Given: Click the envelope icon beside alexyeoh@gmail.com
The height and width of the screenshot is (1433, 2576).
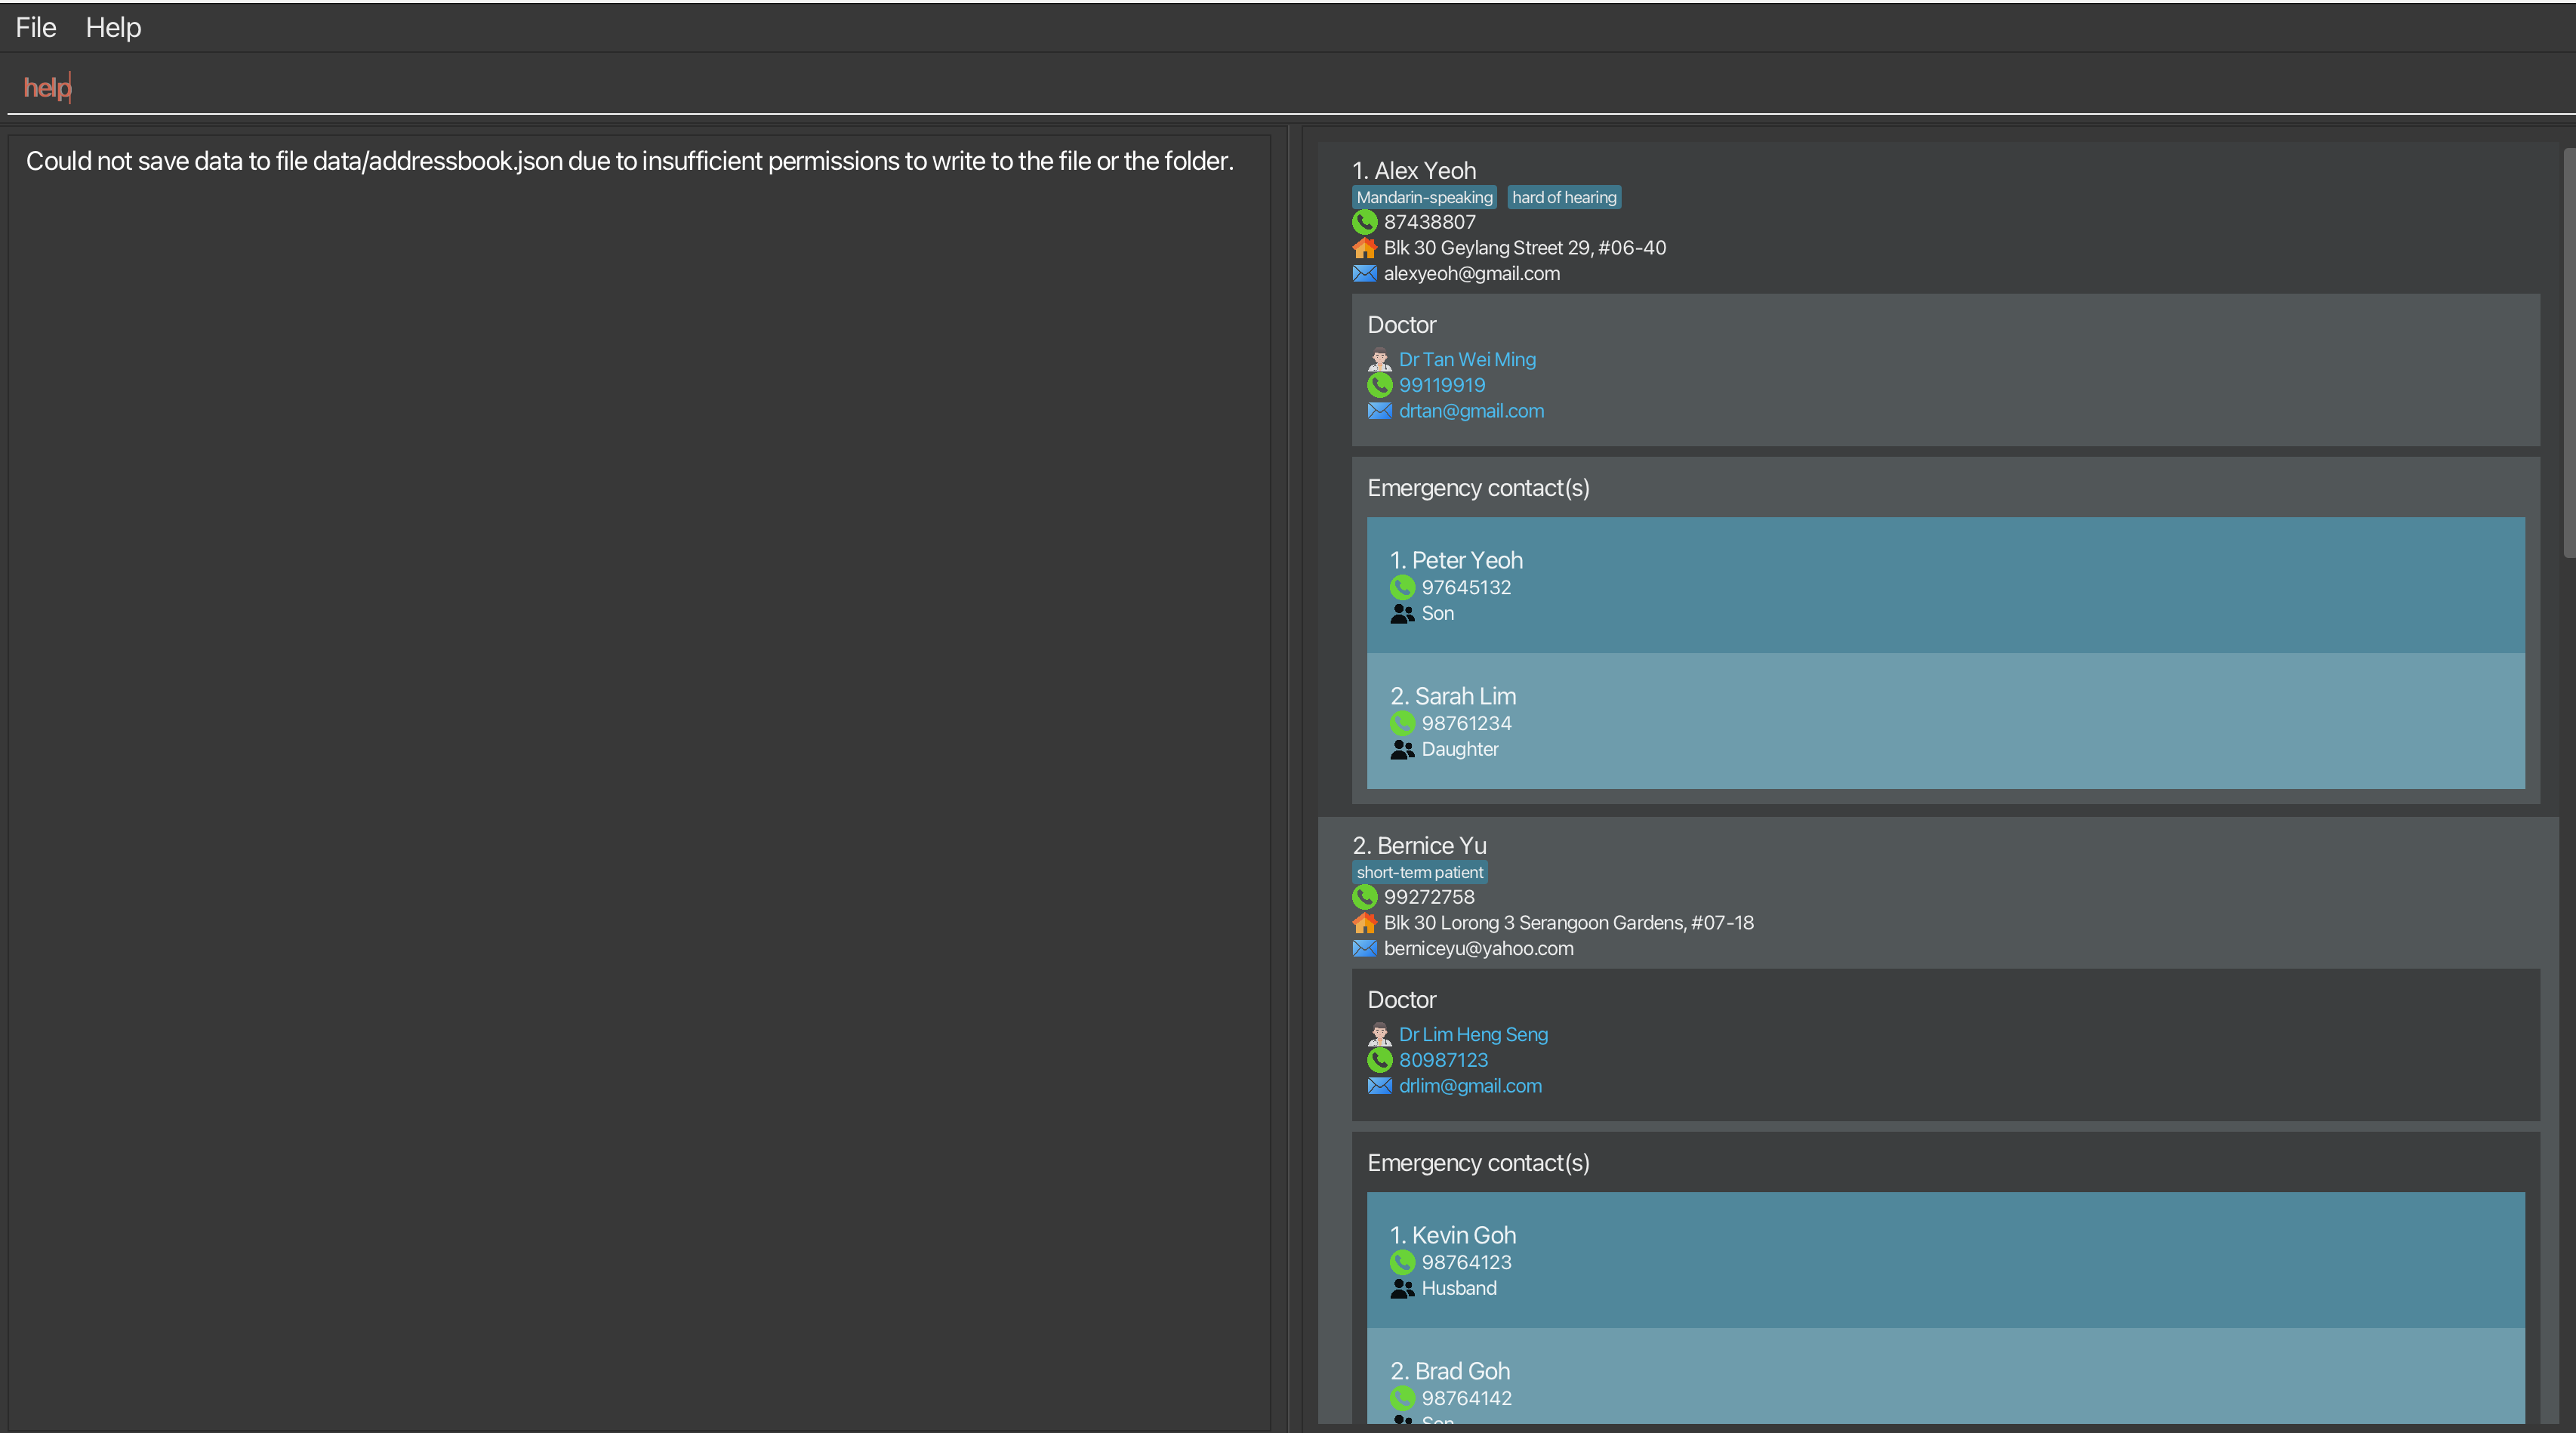Looking at the screenshot, I should (1364, 274).
